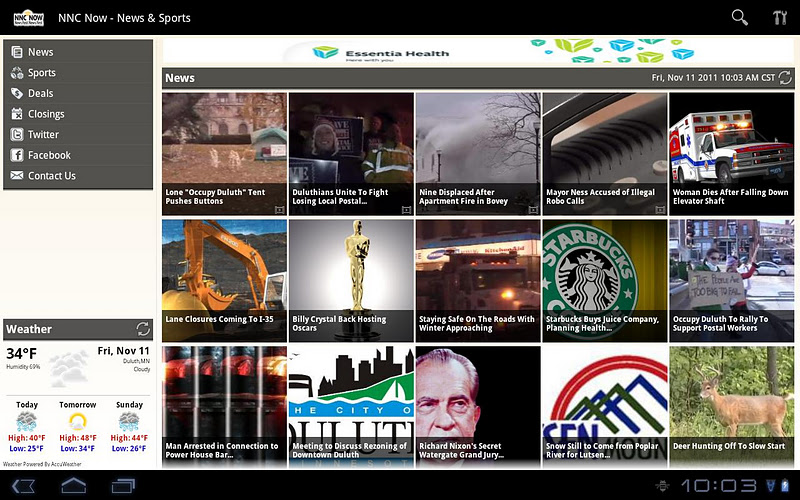
Task: Open 'Man Arrested in Connection' story
Action: click(x=224, y=407)
